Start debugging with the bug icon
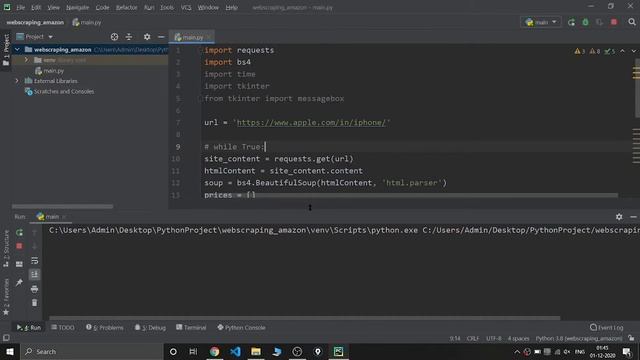This screenshot has width=640, height=360. 585,22
